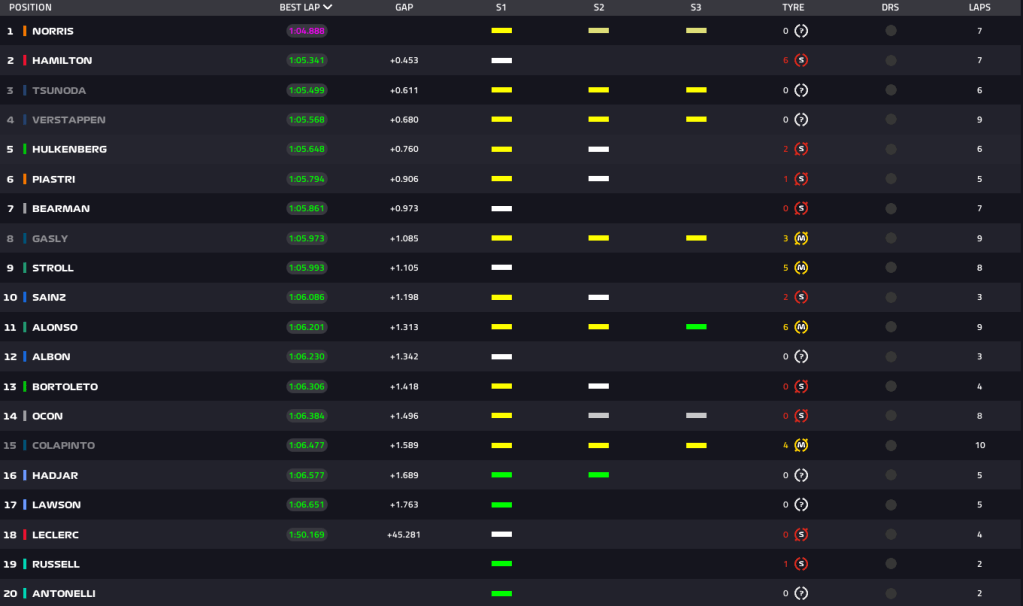This screenshot has height=606, width=1023.
Task: Click Colapinto's medium tyre icon
Action: click(x=801, y=445)
